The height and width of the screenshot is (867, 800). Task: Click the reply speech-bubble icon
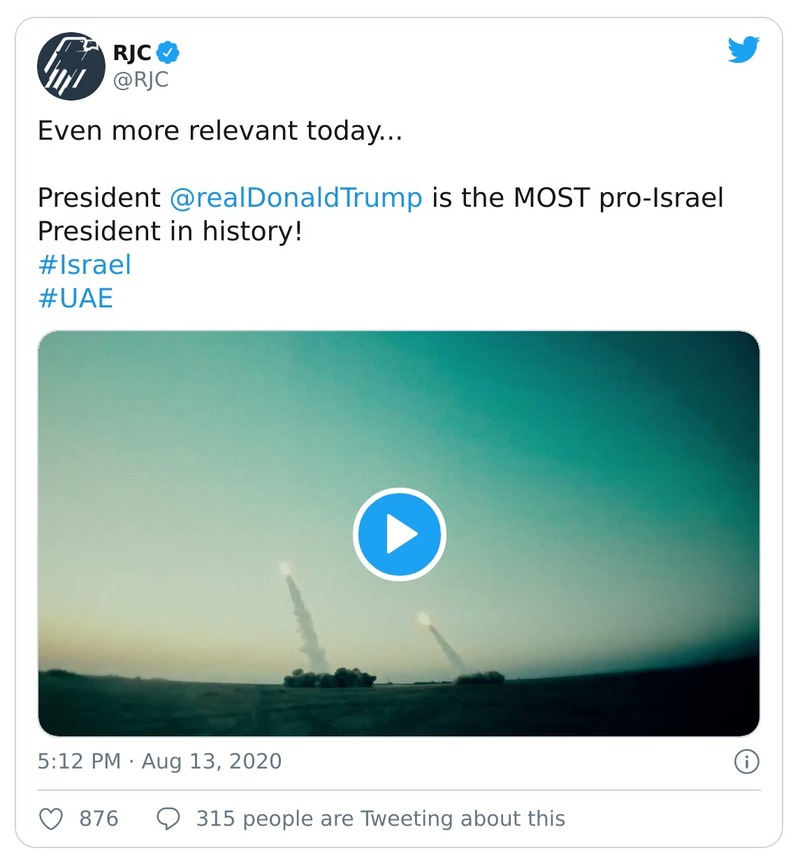pos(167,817)
